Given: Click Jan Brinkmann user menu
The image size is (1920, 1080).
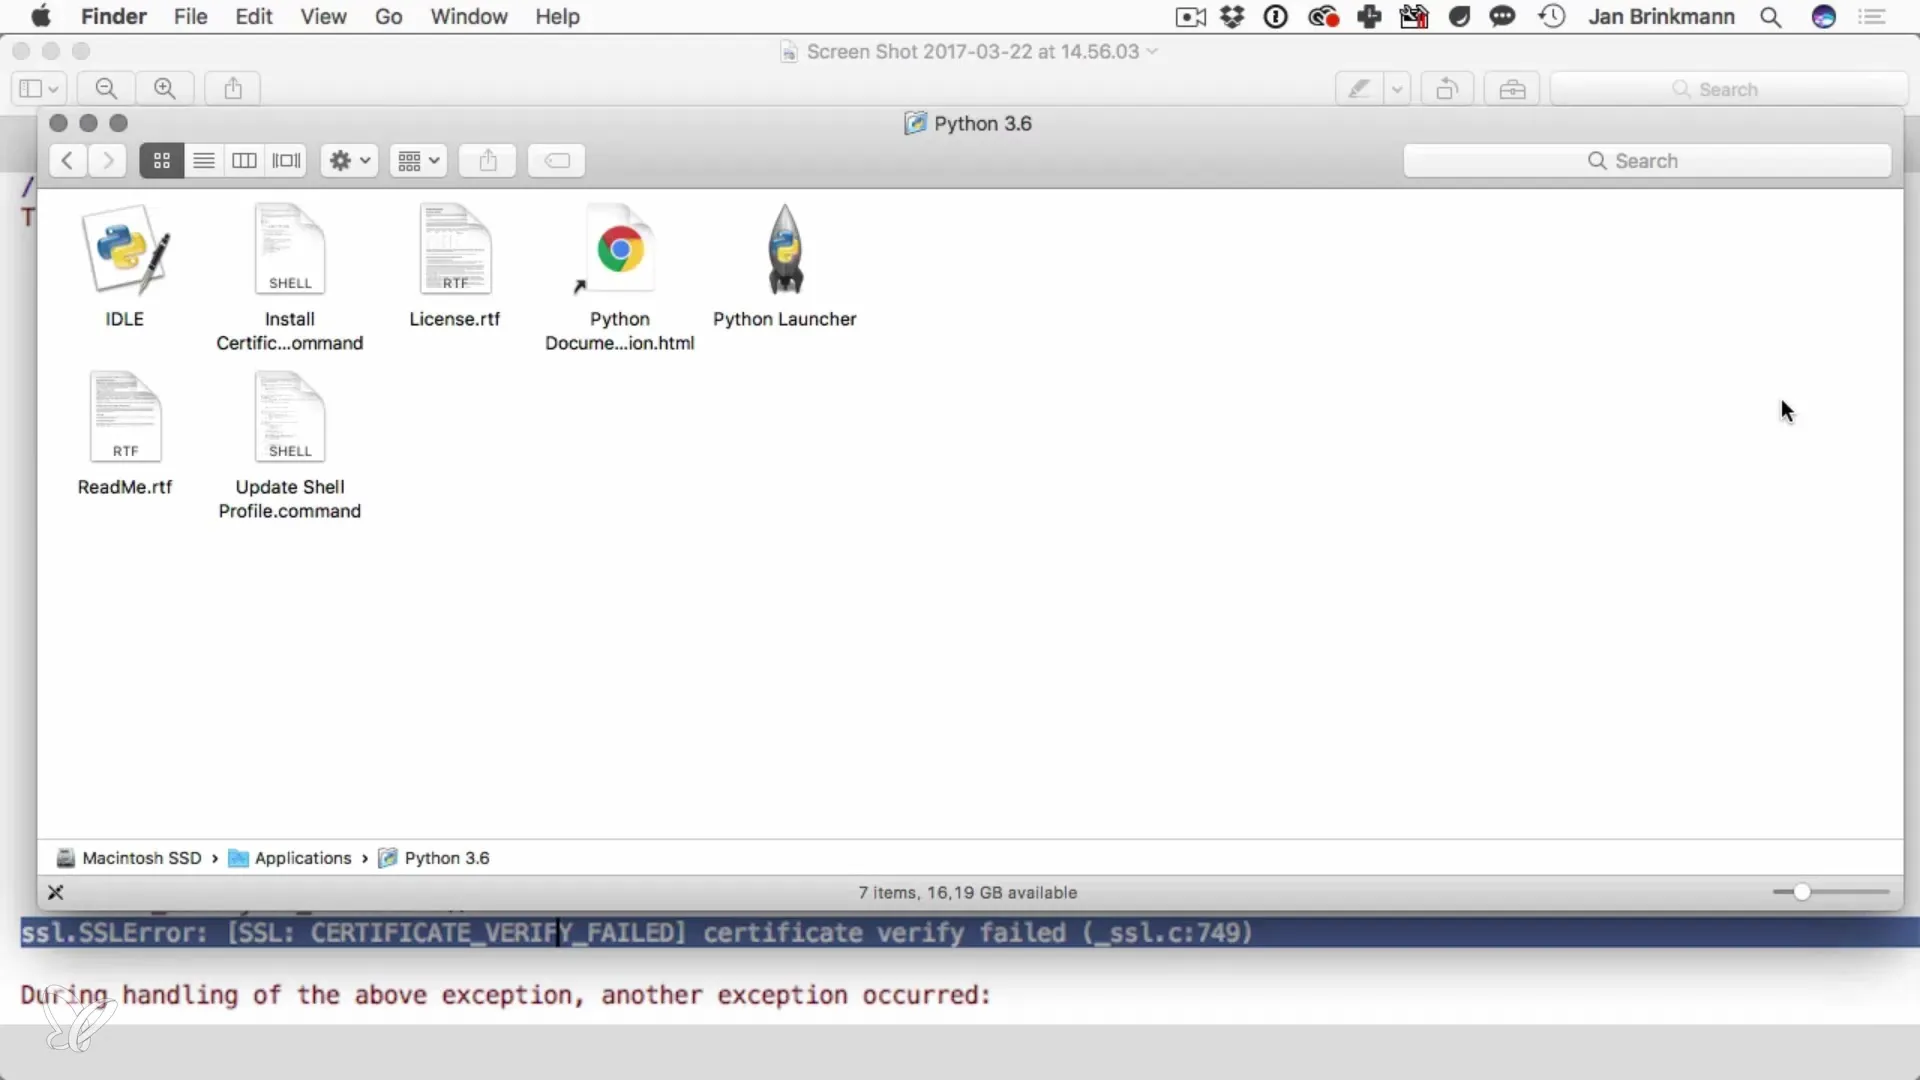Looking at the screenshot, I should 1661,16.
